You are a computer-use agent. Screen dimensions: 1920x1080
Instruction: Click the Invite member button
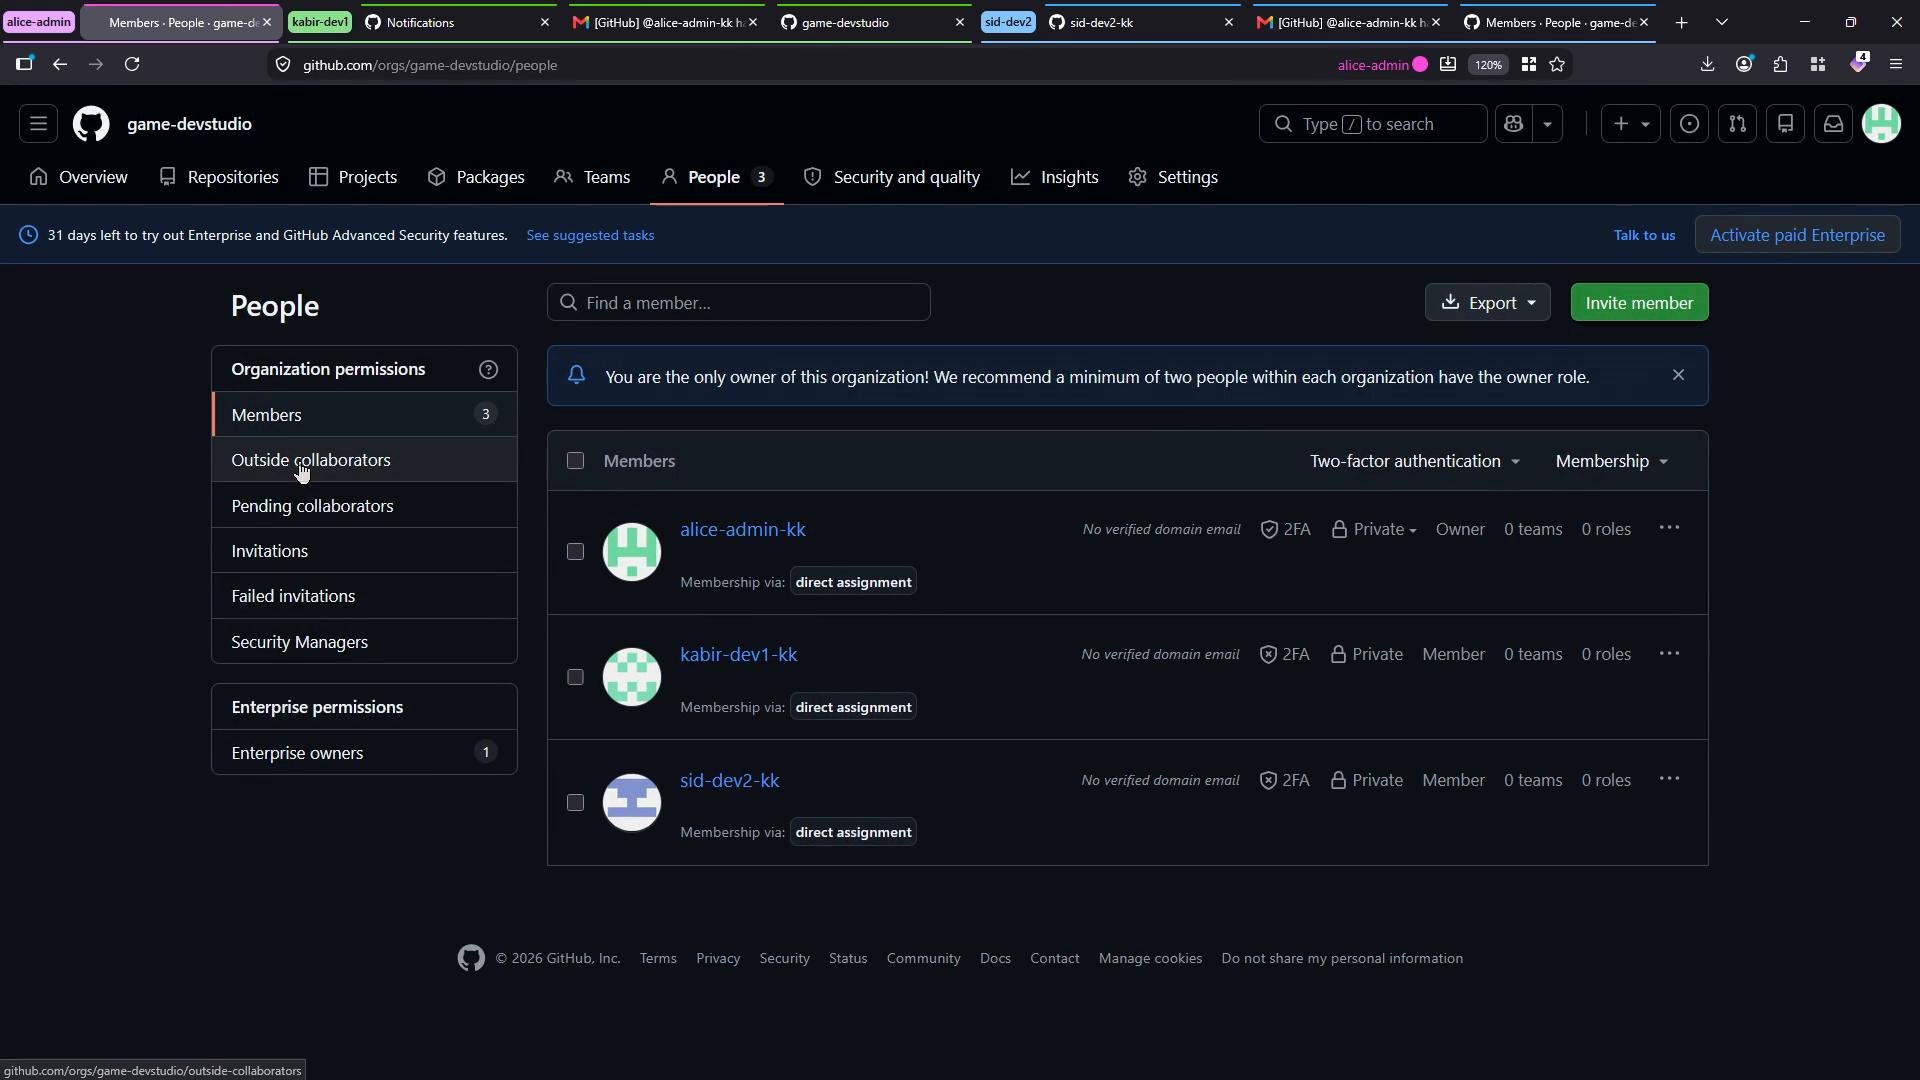tap(1639, 303)
